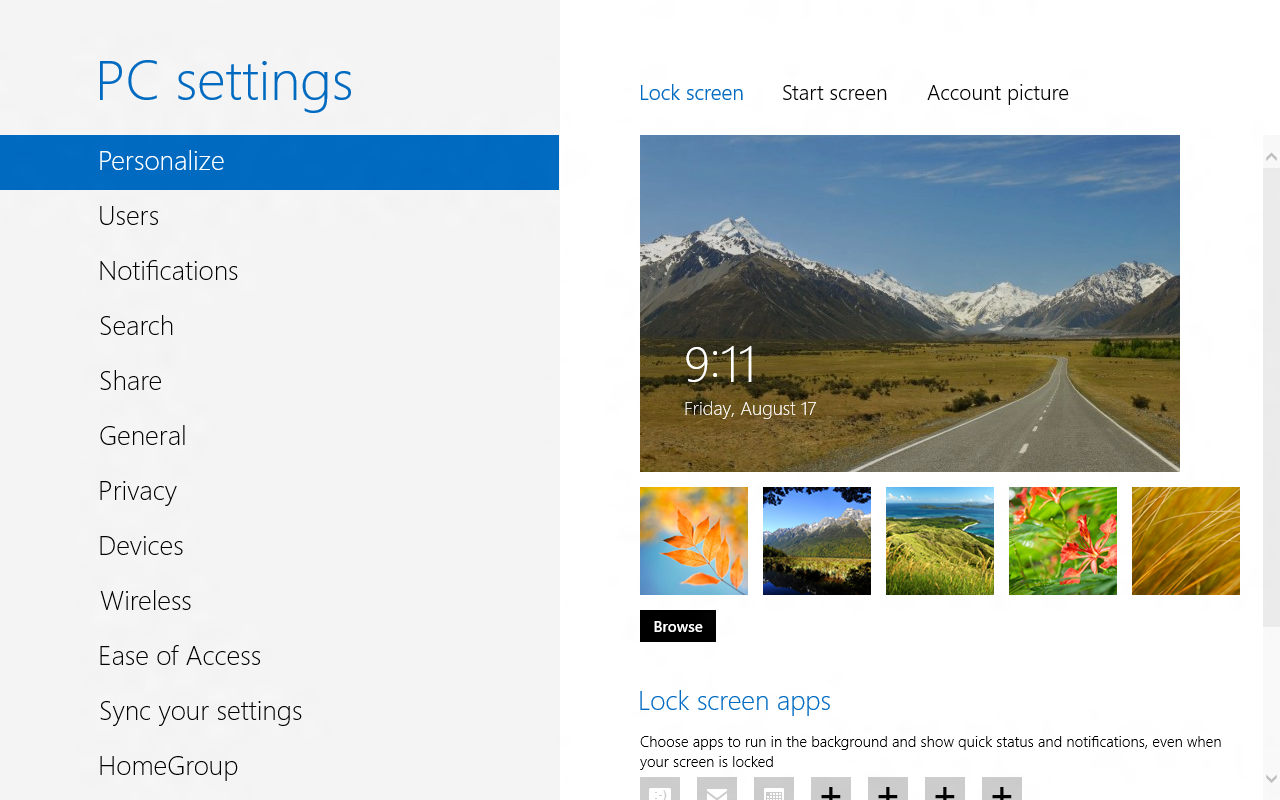Open the Account picture tab
The width and height of the screenshot is (1280, 800).
997,92
